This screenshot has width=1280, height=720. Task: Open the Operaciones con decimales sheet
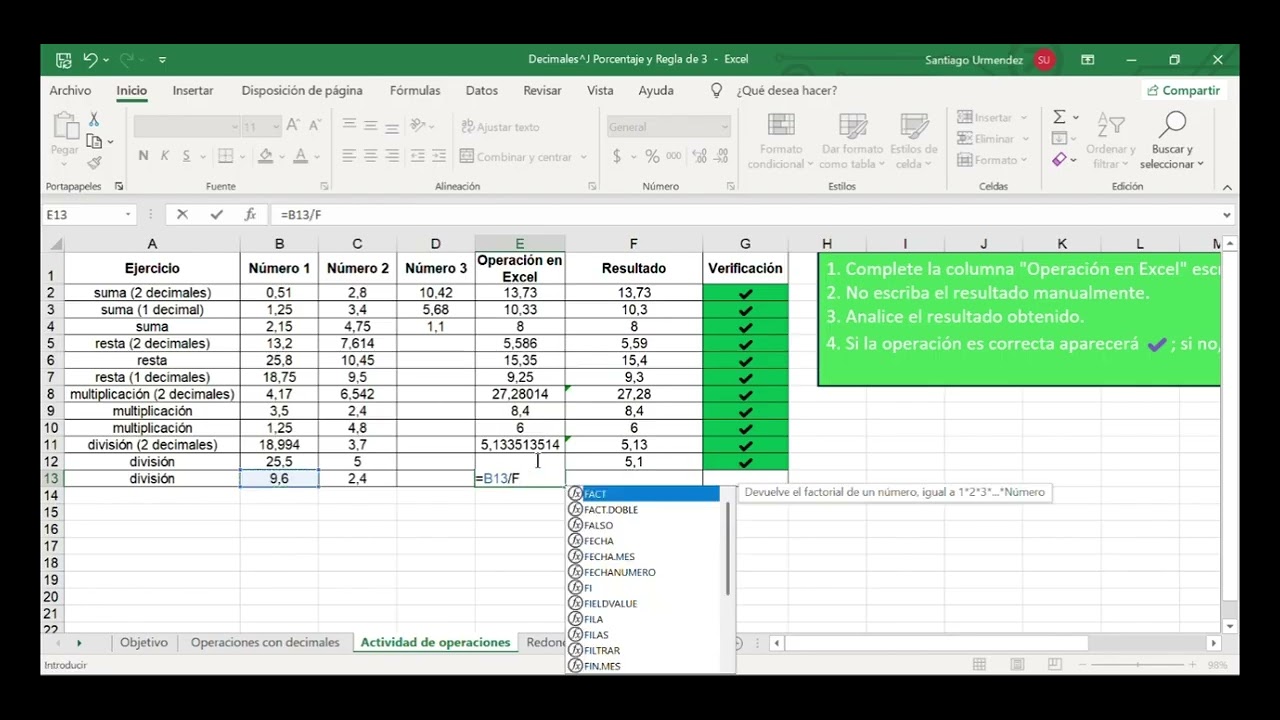(x=265, y=642)
